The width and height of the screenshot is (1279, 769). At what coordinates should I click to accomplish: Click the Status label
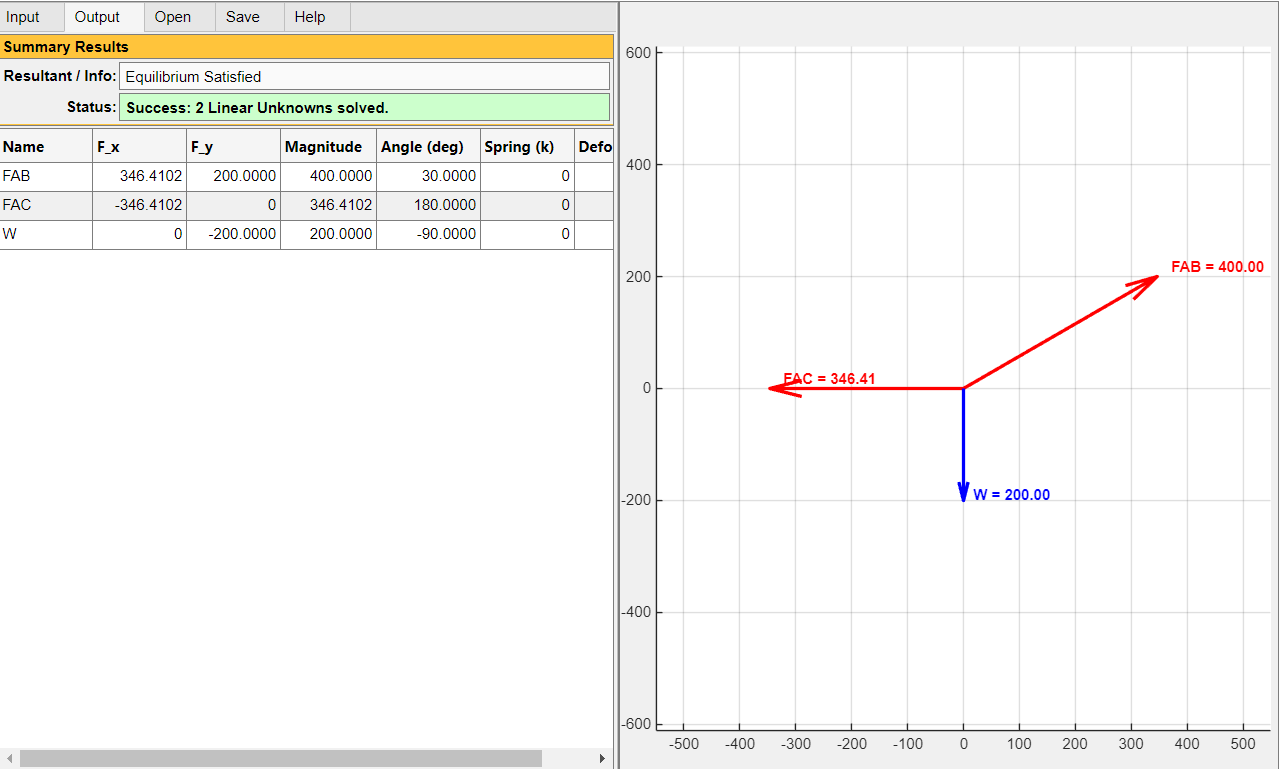pos(92,107)
